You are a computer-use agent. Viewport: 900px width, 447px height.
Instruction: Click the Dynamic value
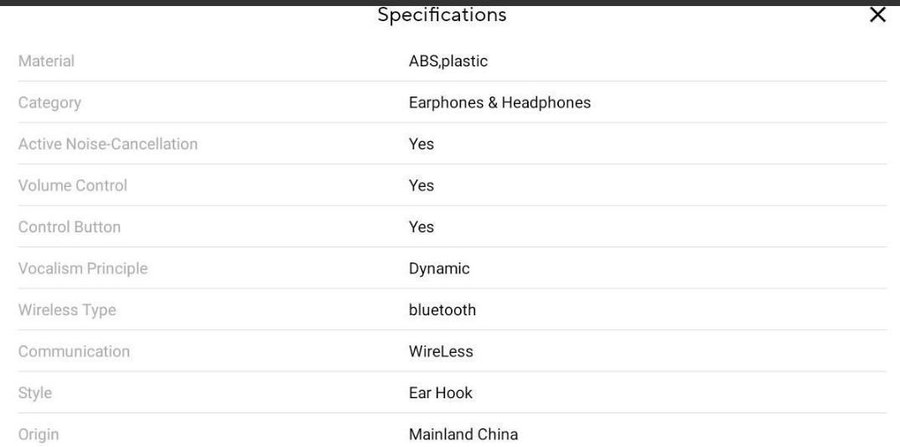coord(439,269)
